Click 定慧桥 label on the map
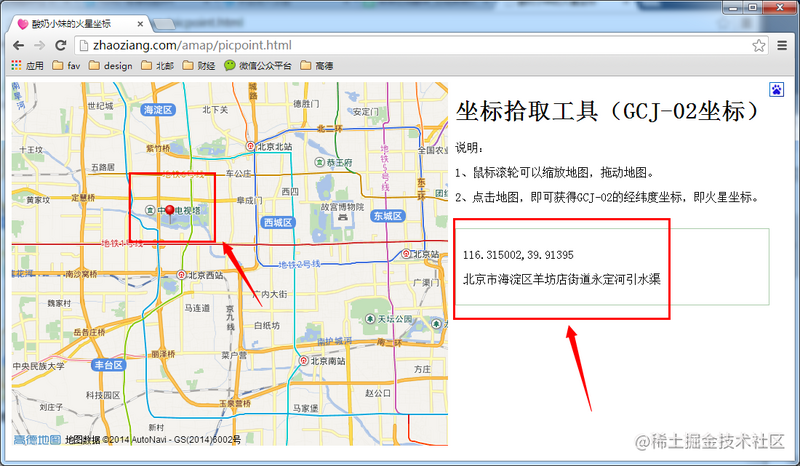Viewport: 800px width, 466px height. (83, 198)
